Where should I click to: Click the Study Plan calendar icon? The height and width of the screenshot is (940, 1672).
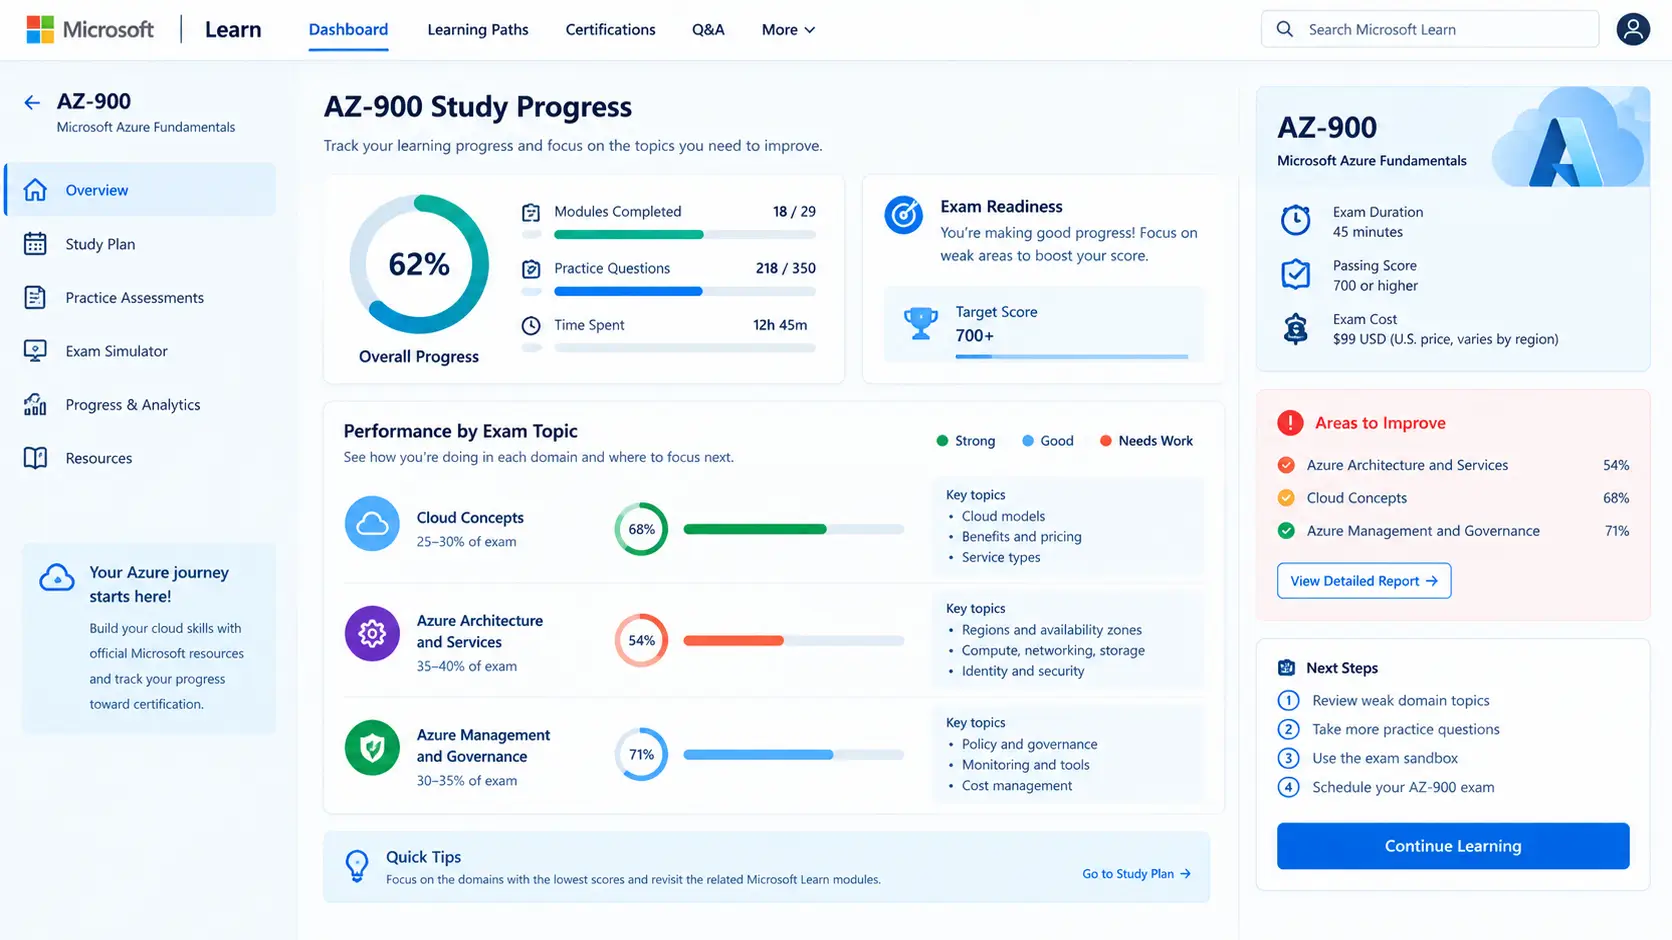[x=35, y=244]
